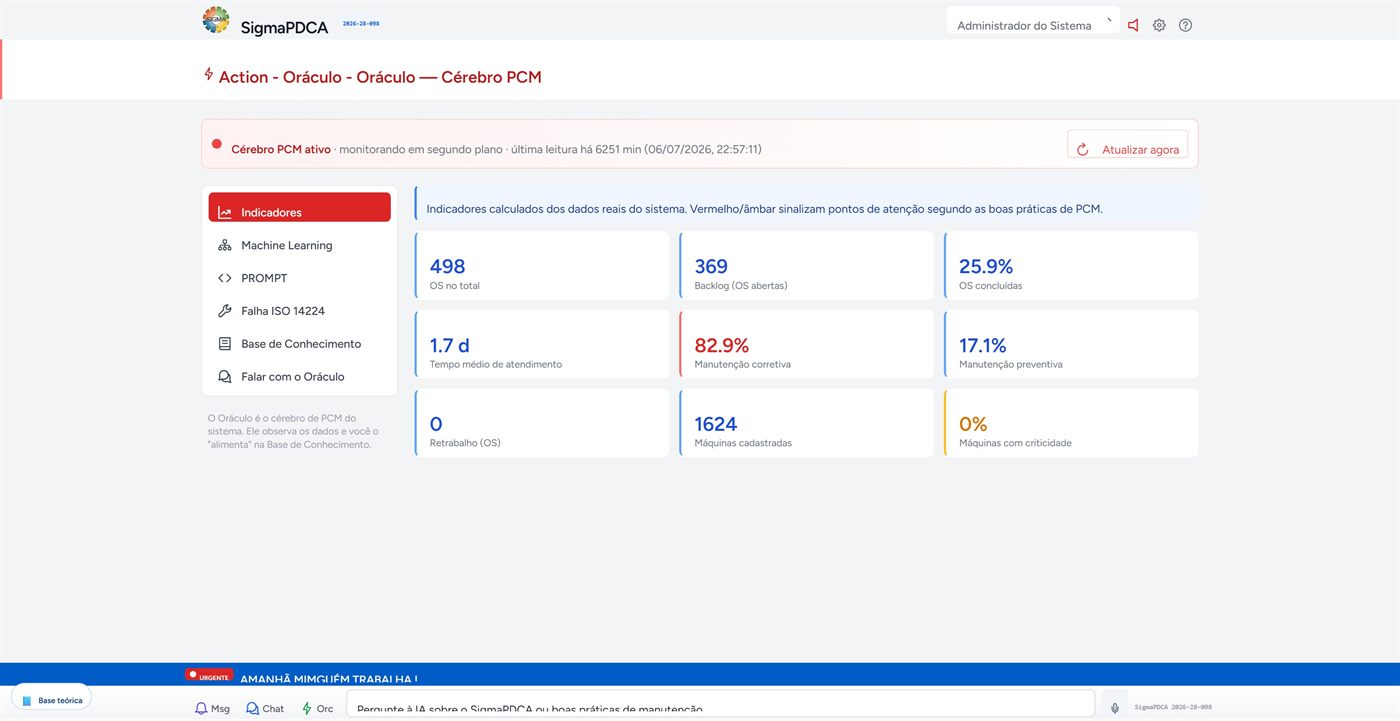The image size is (1400, 721).
Task: Click the wrench icon of Falha ISO 14224
Action: tap(225, 311)
